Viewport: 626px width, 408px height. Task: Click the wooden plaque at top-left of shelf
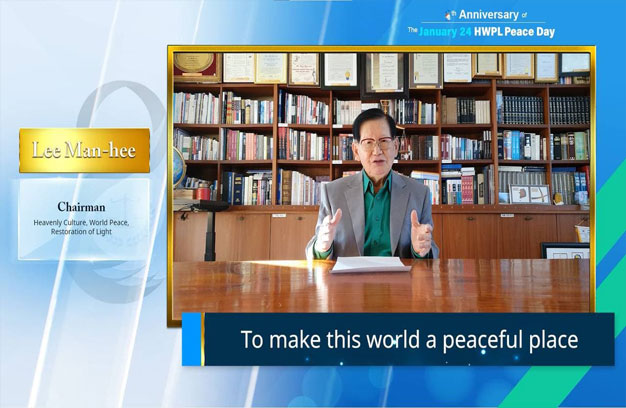click(x=195, y=66)
